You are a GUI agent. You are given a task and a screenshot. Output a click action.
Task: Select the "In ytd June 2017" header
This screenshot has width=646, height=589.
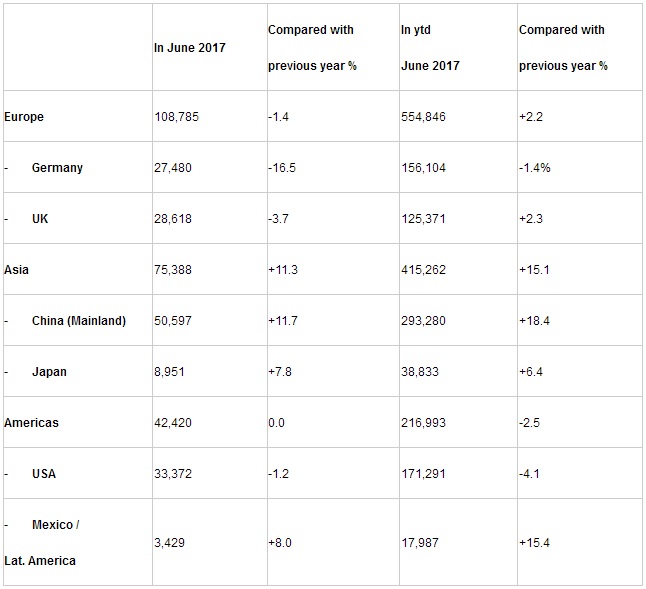coord(431,48)
